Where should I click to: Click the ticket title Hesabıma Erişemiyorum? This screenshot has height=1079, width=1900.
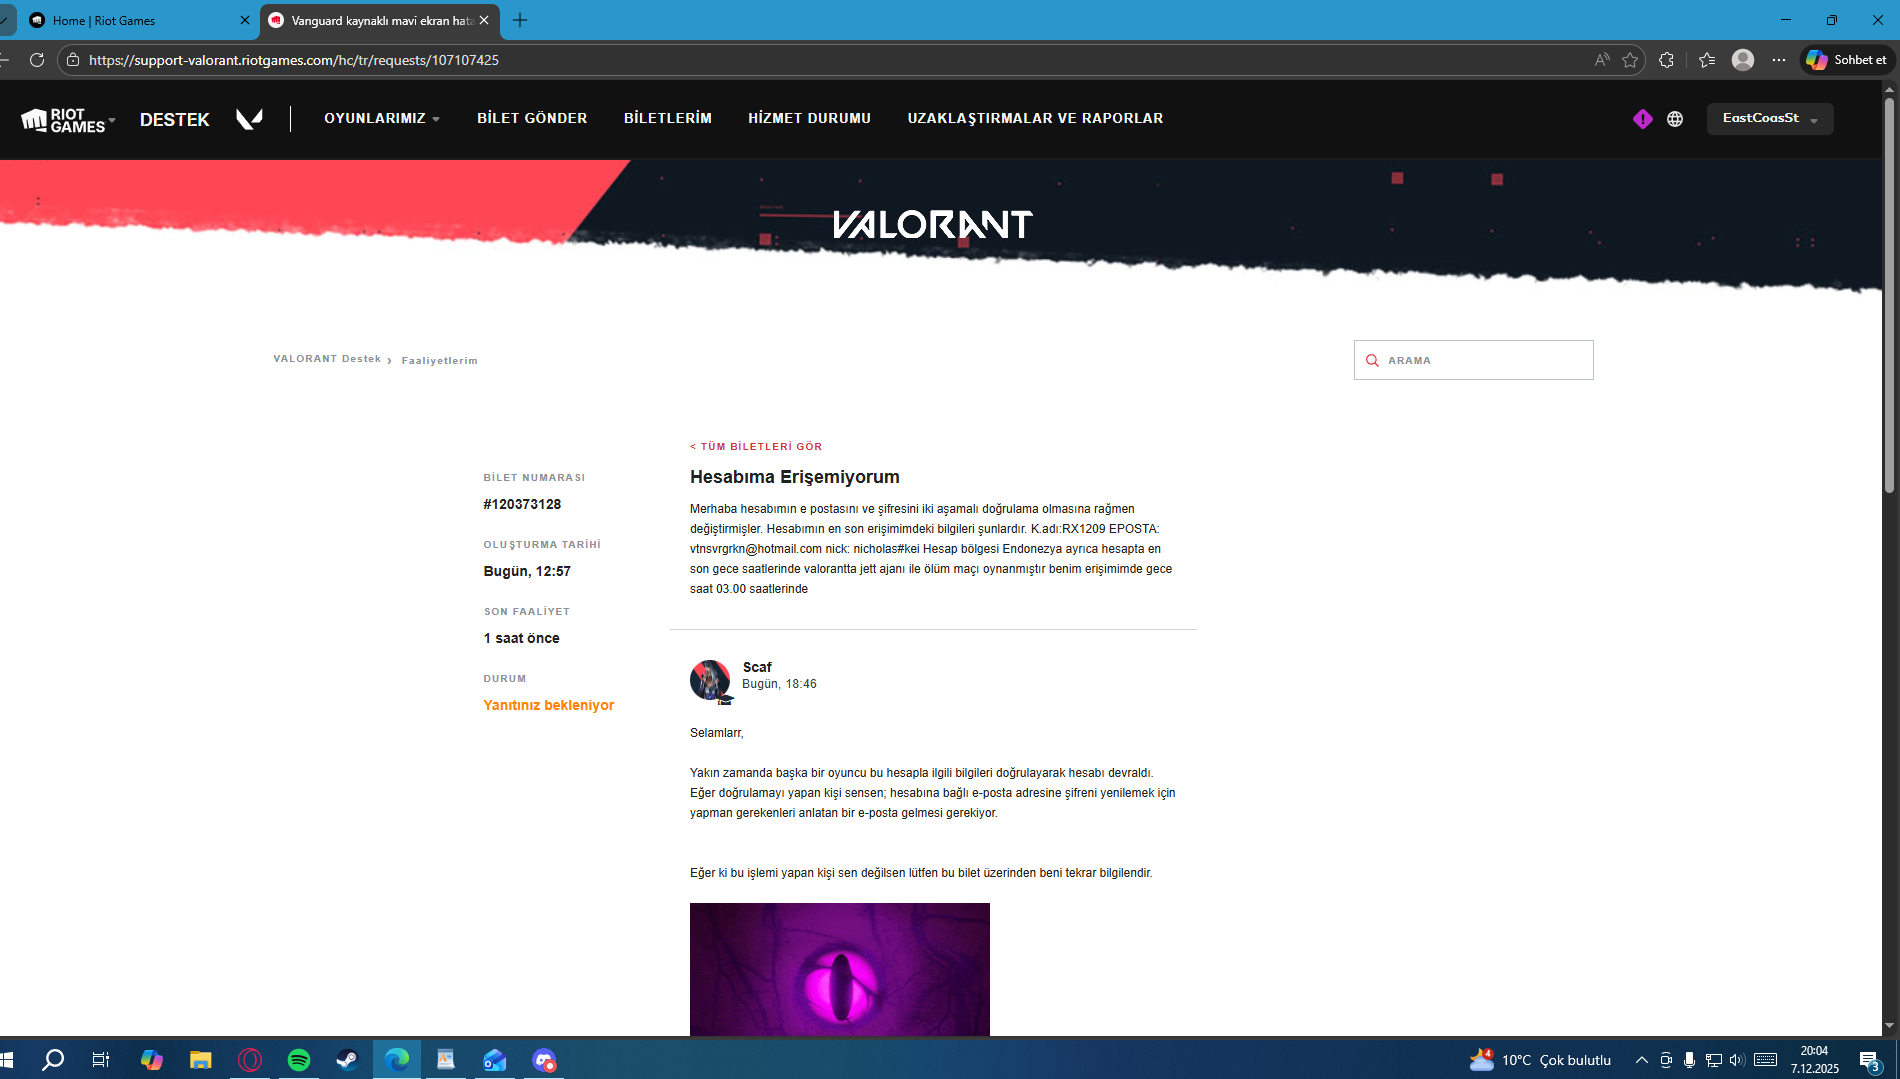point(795,477)
